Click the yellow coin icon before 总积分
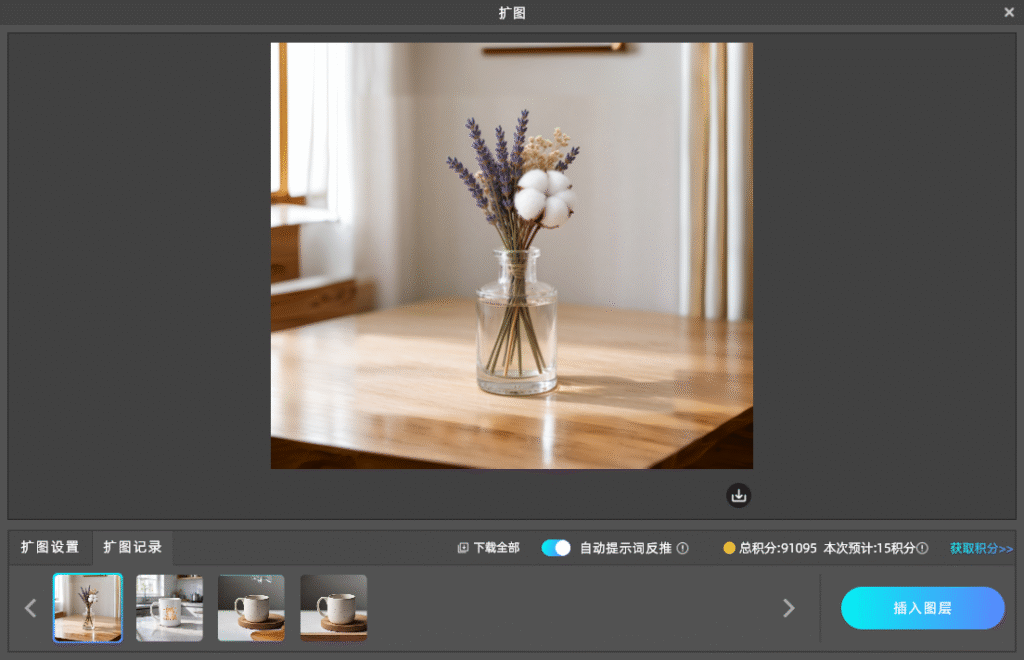The image size is (1024, 660). click(729, 548)
